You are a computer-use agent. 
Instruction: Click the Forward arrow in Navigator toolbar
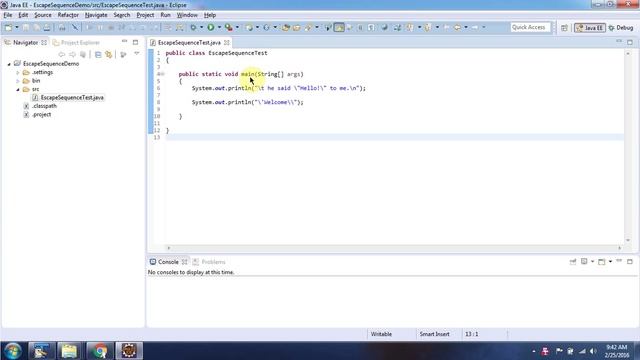coord(72,54)
